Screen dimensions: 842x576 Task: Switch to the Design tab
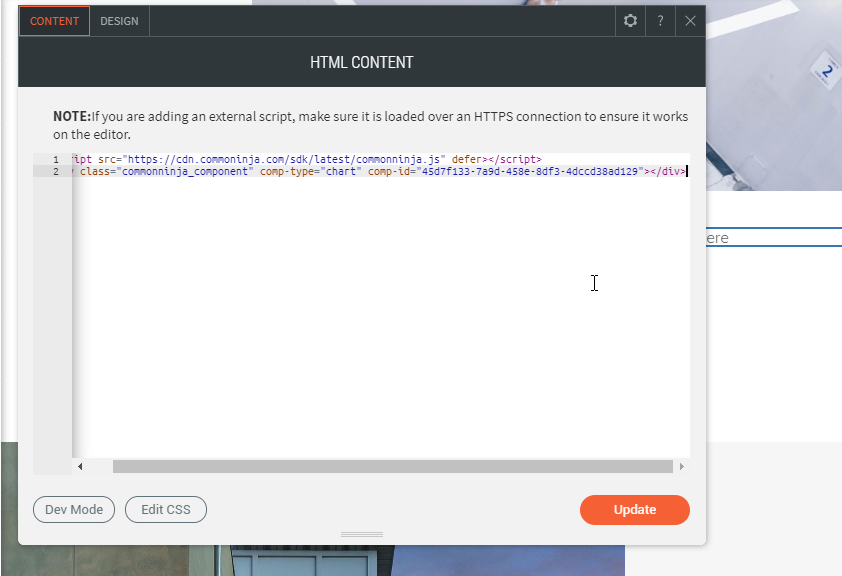pyautogui.click(x=119, y=21)
